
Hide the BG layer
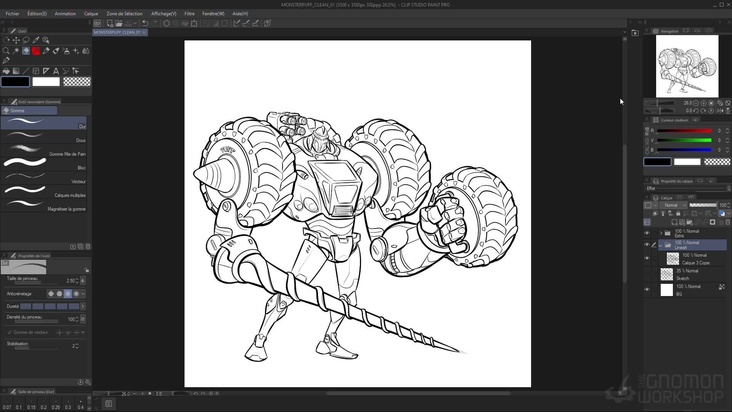pos(647,289)
